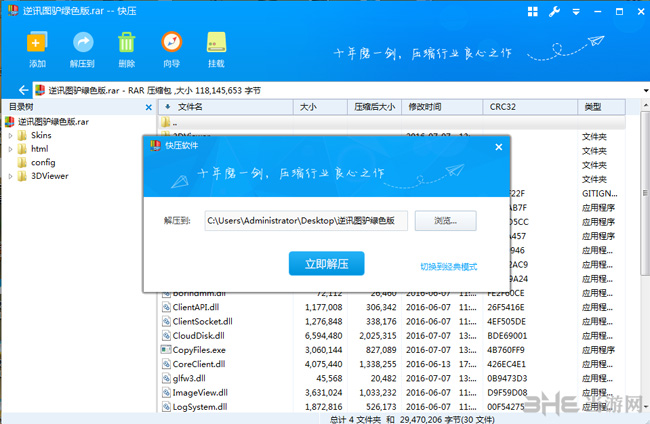The width and height of the screenshot is (650, 424).
Task: Click the 立即解压 extract now button
Action: tap(327, 264)
